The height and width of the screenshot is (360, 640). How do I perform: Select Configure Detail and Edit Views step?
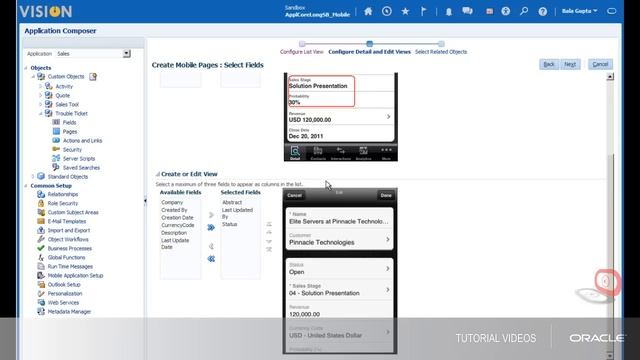tap(369, 52)
